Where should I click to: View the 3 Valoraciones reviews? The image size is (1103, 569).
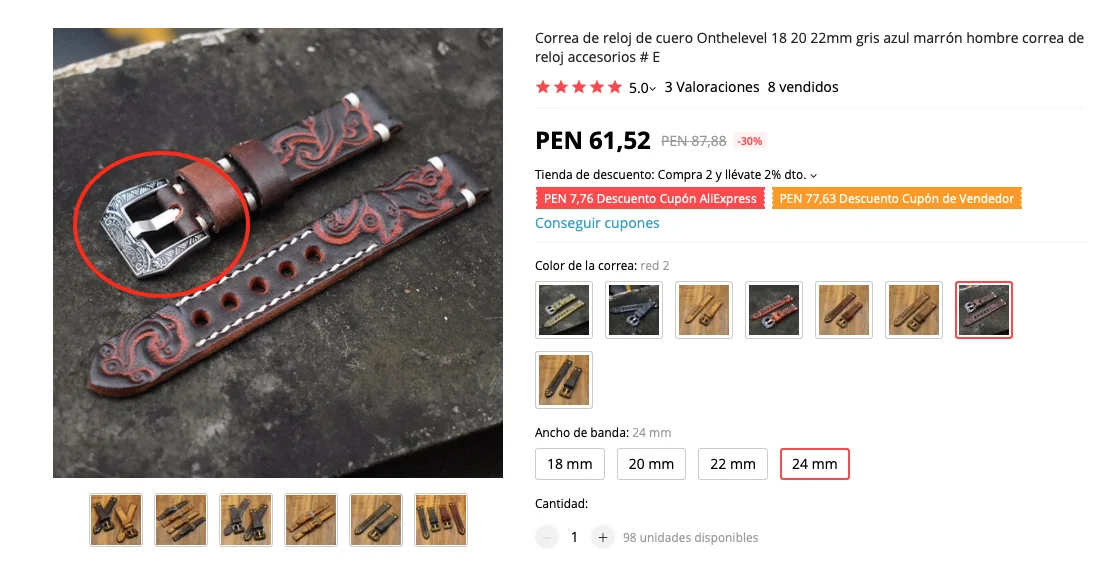(x=712, y=87)
